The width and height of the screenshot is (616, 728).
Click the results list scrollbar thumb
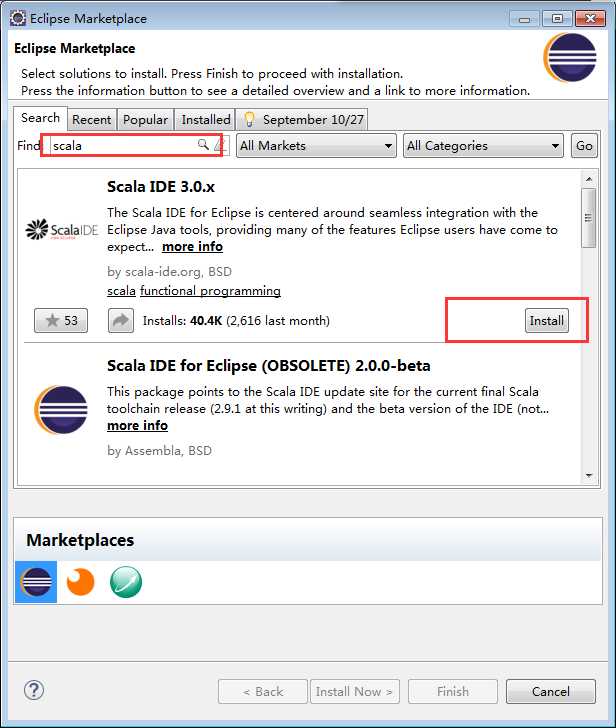589,217
